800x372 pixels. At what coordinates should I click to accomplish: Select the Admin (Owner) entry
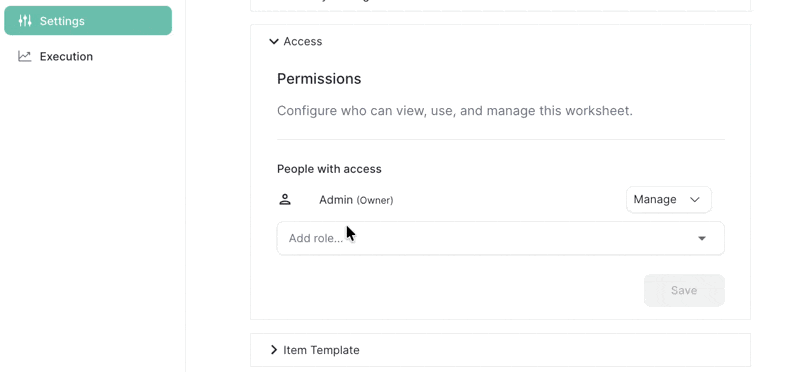356,200
